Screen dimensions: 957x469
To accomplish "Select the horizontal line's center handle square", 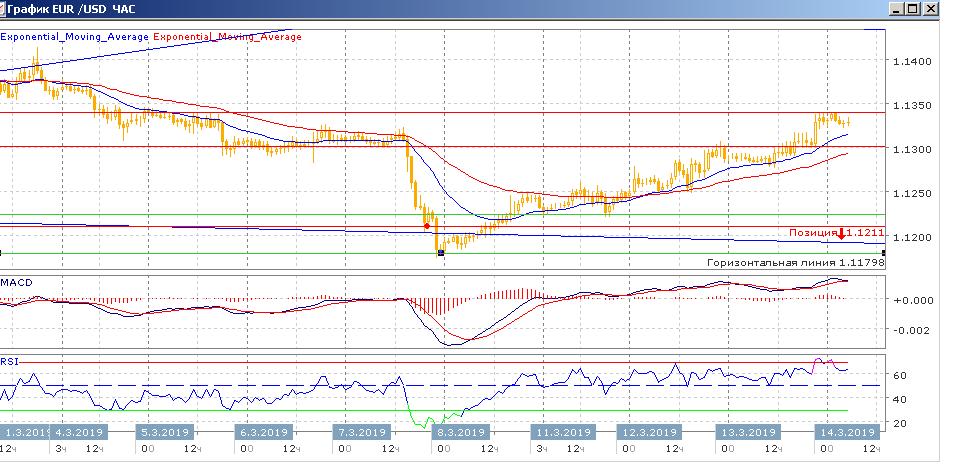I will coord(441,253).
